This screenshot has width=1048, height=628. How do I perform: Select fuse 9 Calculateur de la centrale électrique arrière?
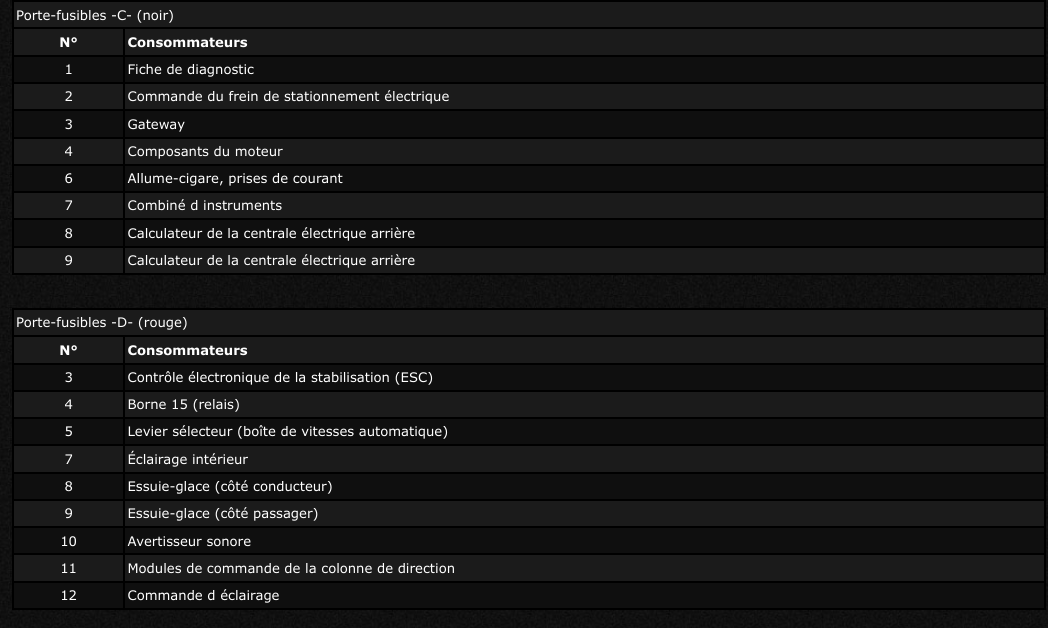click(x=271, y=260)
